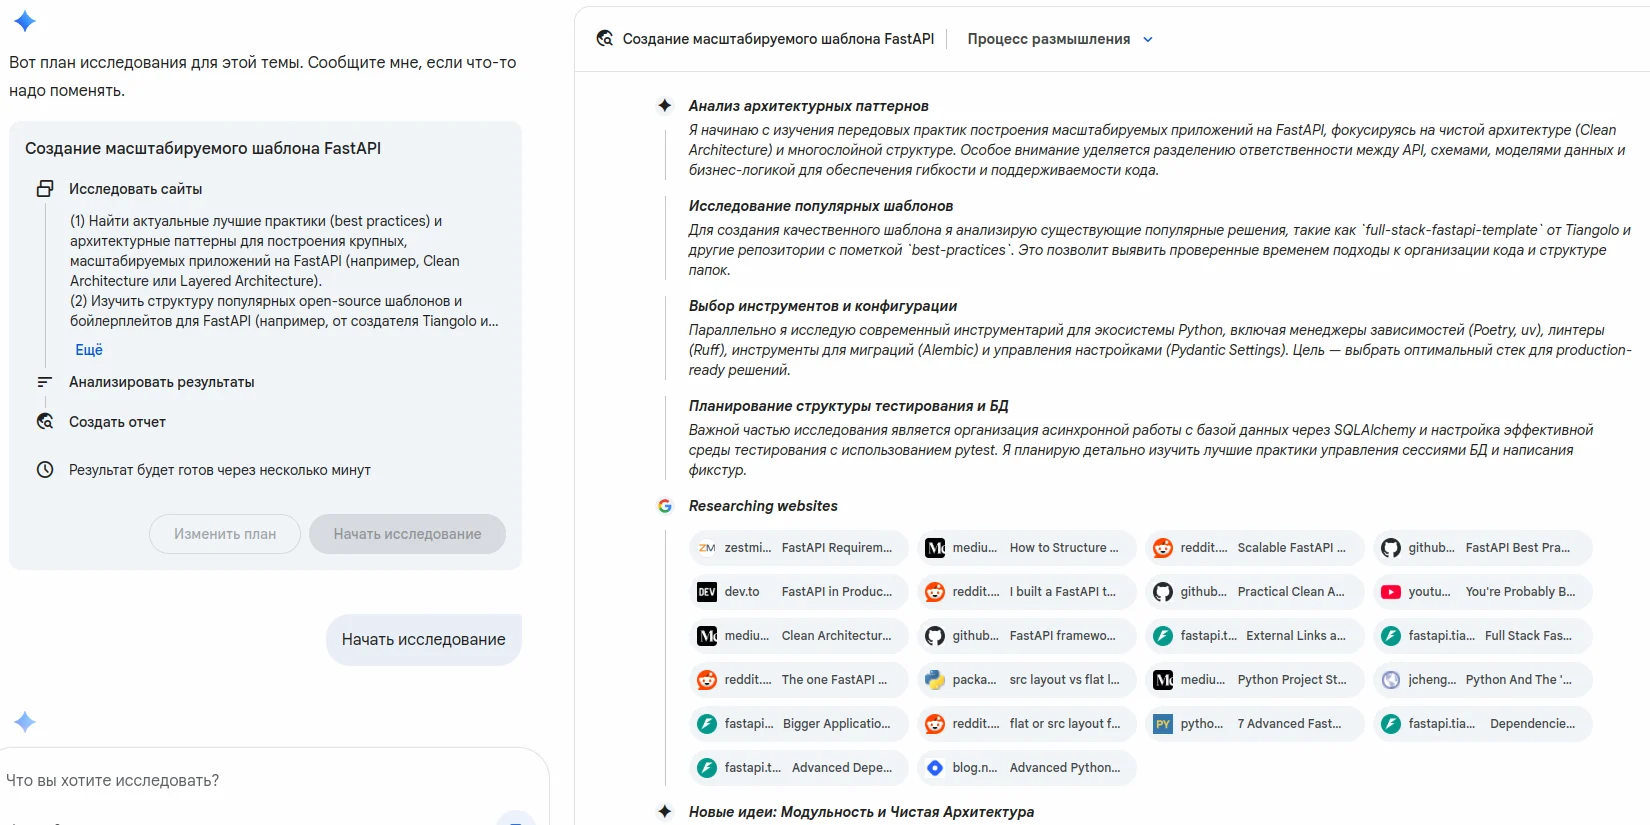The height and width of the screenshot is (825, 1650).
Task: Click the "Создать отчет" report step icon
Action: pyautogui.click(x=45, y=421)
